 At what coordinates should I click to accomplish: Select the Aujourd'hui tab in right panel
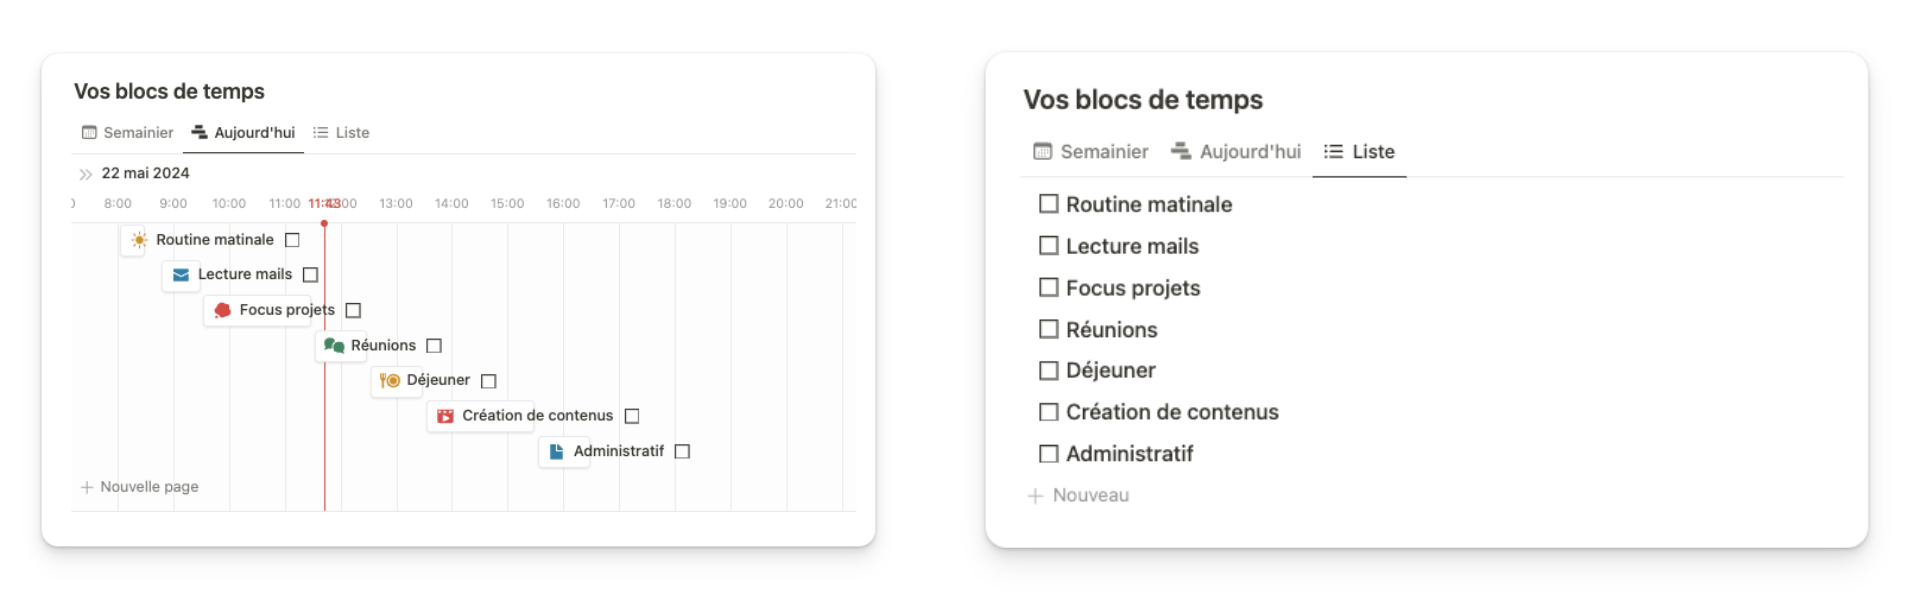[x=1236, y=152]
